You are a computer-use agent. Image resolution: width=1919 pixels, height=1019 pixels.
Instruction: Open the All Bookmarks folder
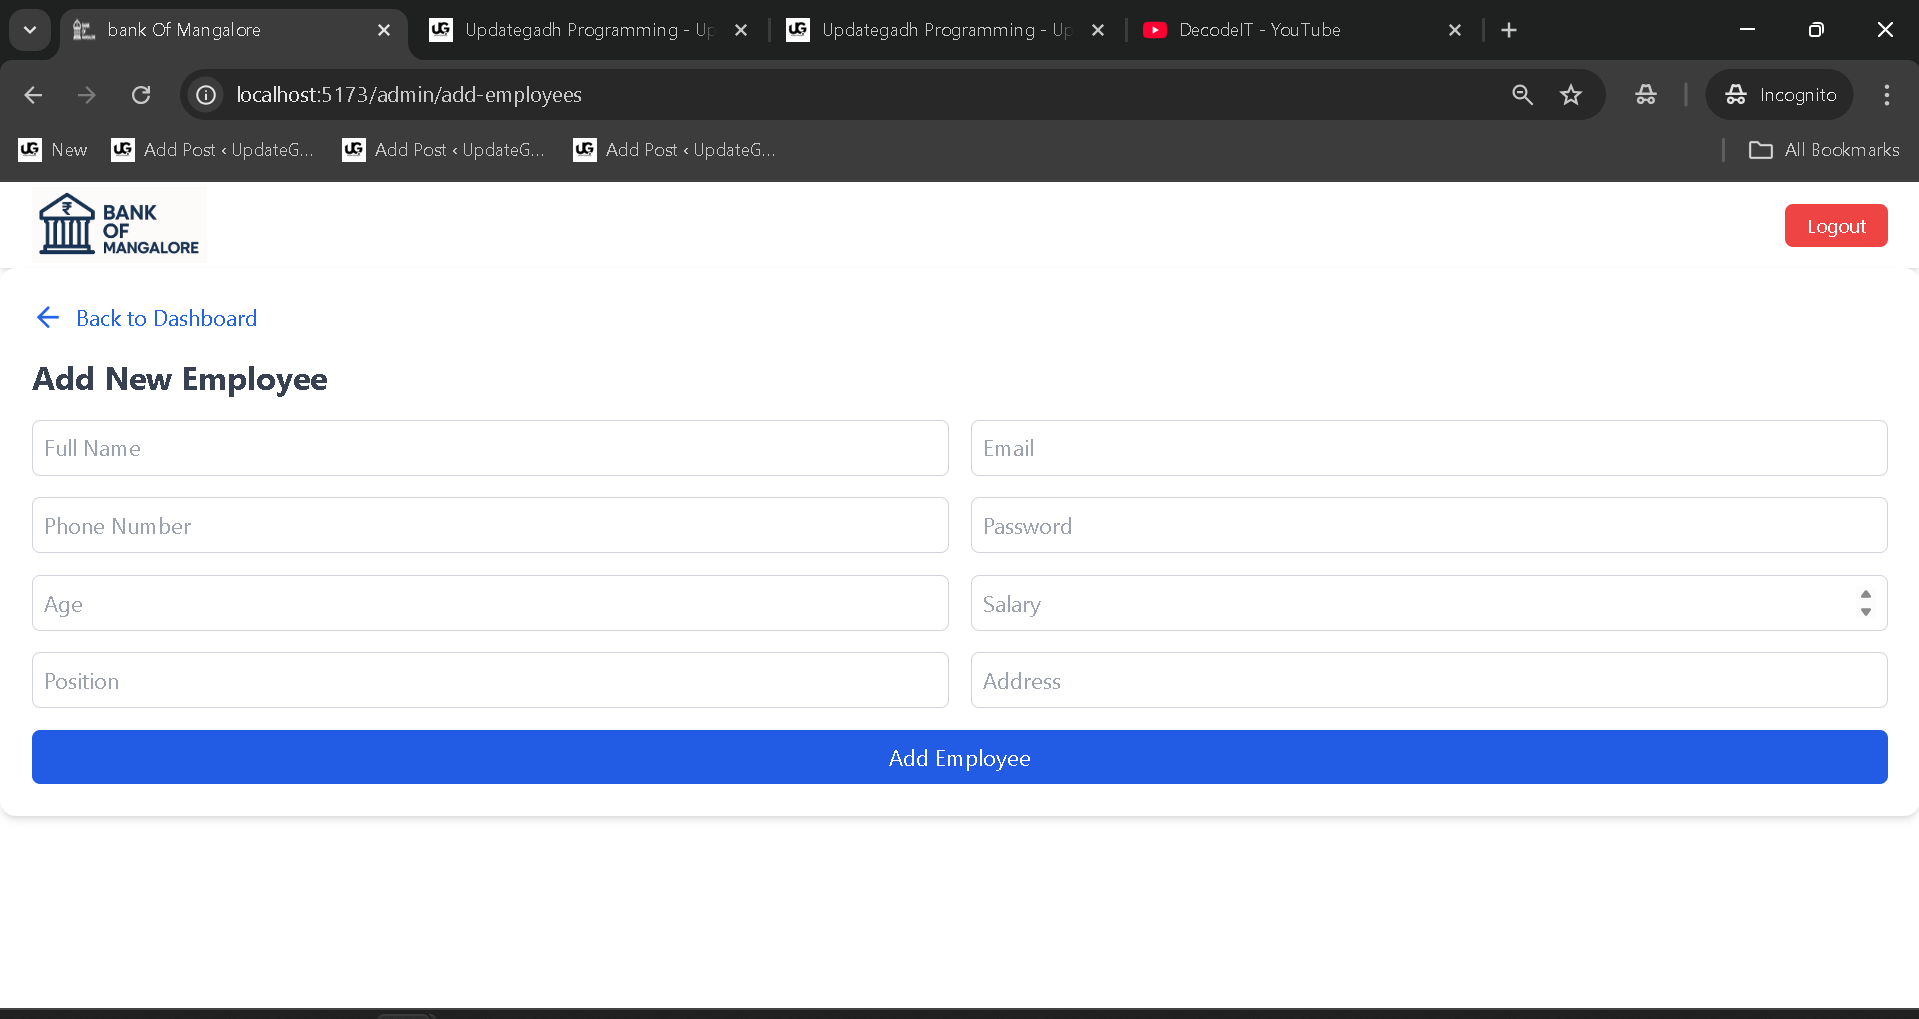coord(1824,150)
